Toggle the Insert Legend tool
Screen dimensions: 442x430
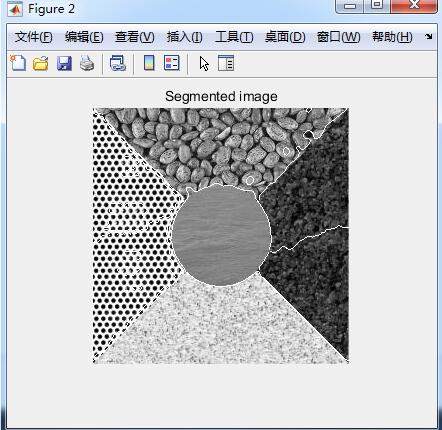click(172, 63)
